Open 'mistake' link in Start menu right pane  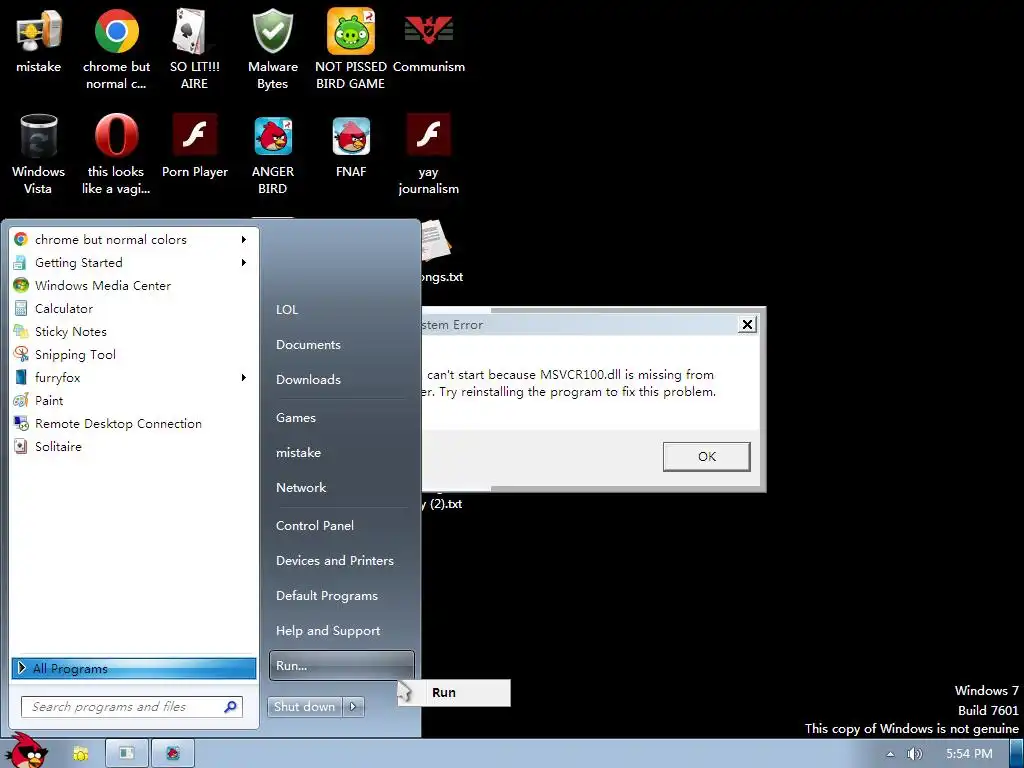point(298,453)
